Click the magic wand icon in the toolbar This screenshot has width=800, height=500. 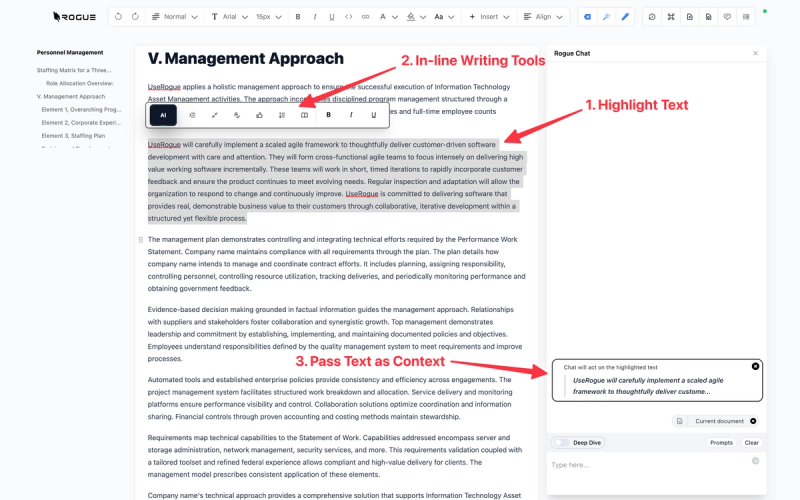pyautogui.click(x=606, y=17)
